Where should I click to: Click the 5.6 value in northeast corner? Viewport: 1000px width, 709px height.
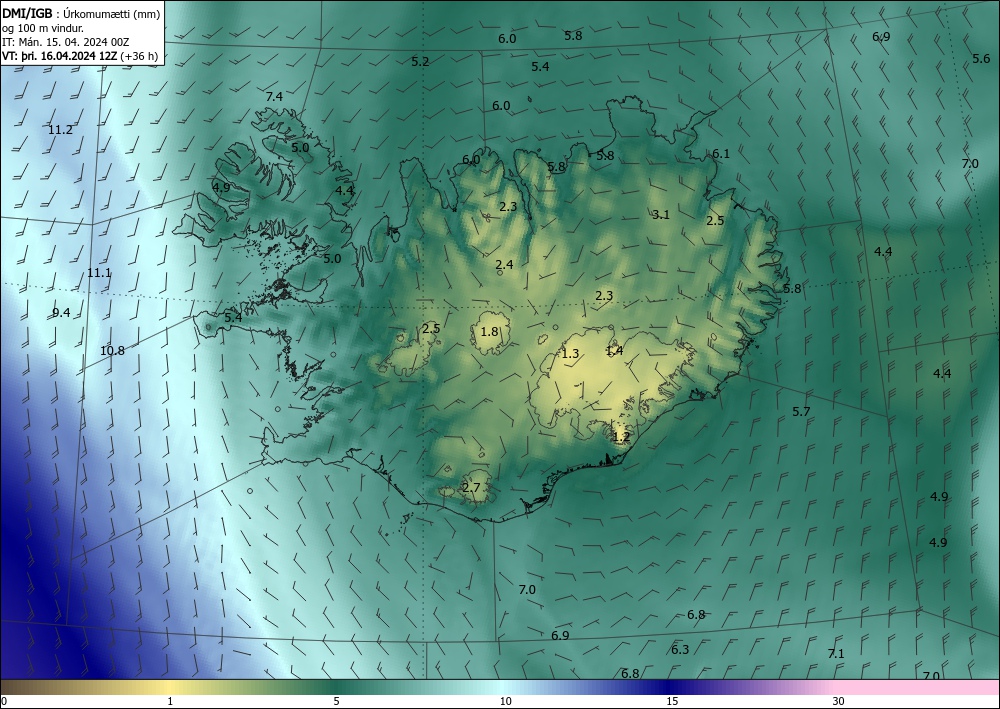point(981,59)
